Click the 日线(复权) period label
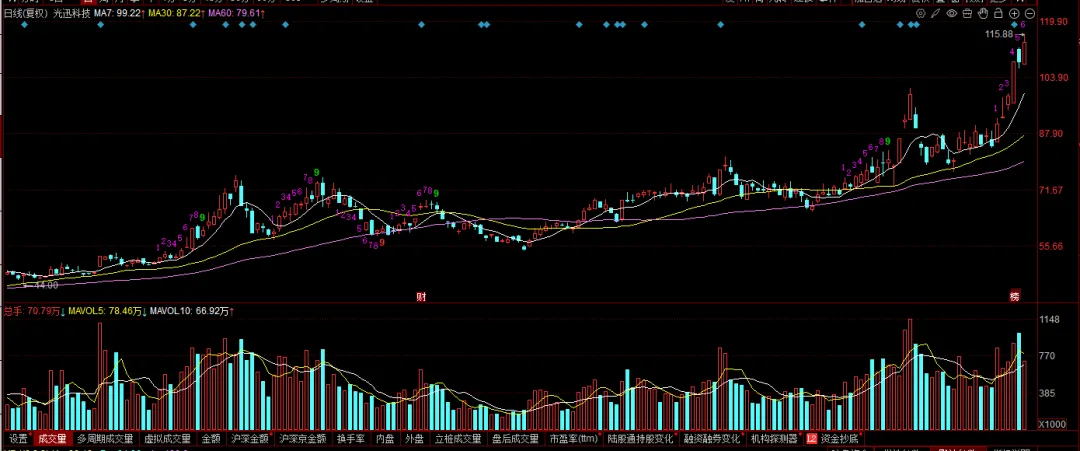The image size is (1080, 451). (26, 13)
